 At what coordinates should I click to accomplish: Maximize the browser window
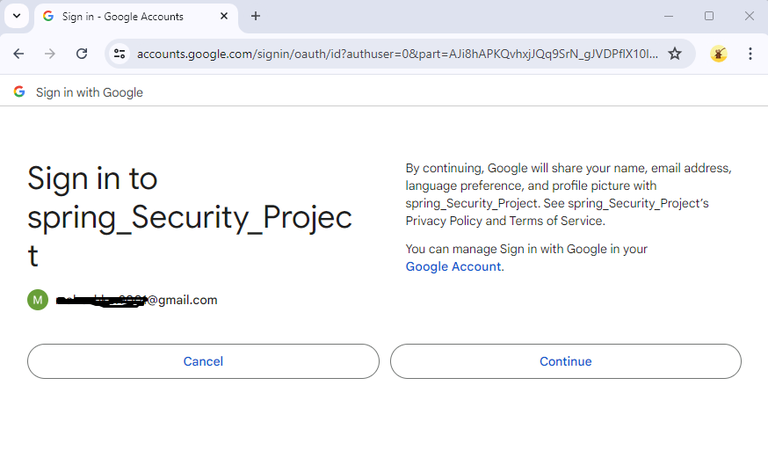pyautogui.click(x=709, y=16)
